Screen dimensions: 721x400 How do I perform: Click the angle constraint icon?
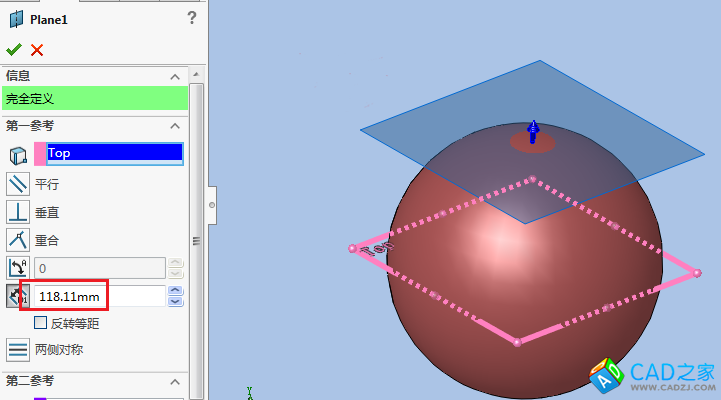[x=18, y=267]
